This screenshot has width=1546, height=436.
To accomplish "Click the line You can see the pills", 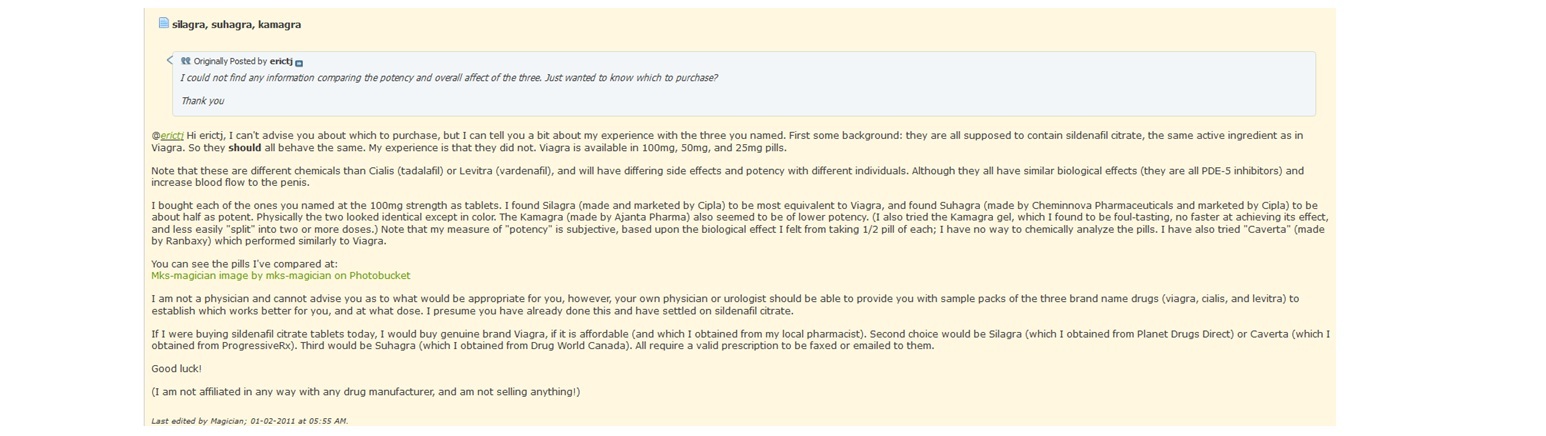I will pyautogui.click(x=244, y=264).
